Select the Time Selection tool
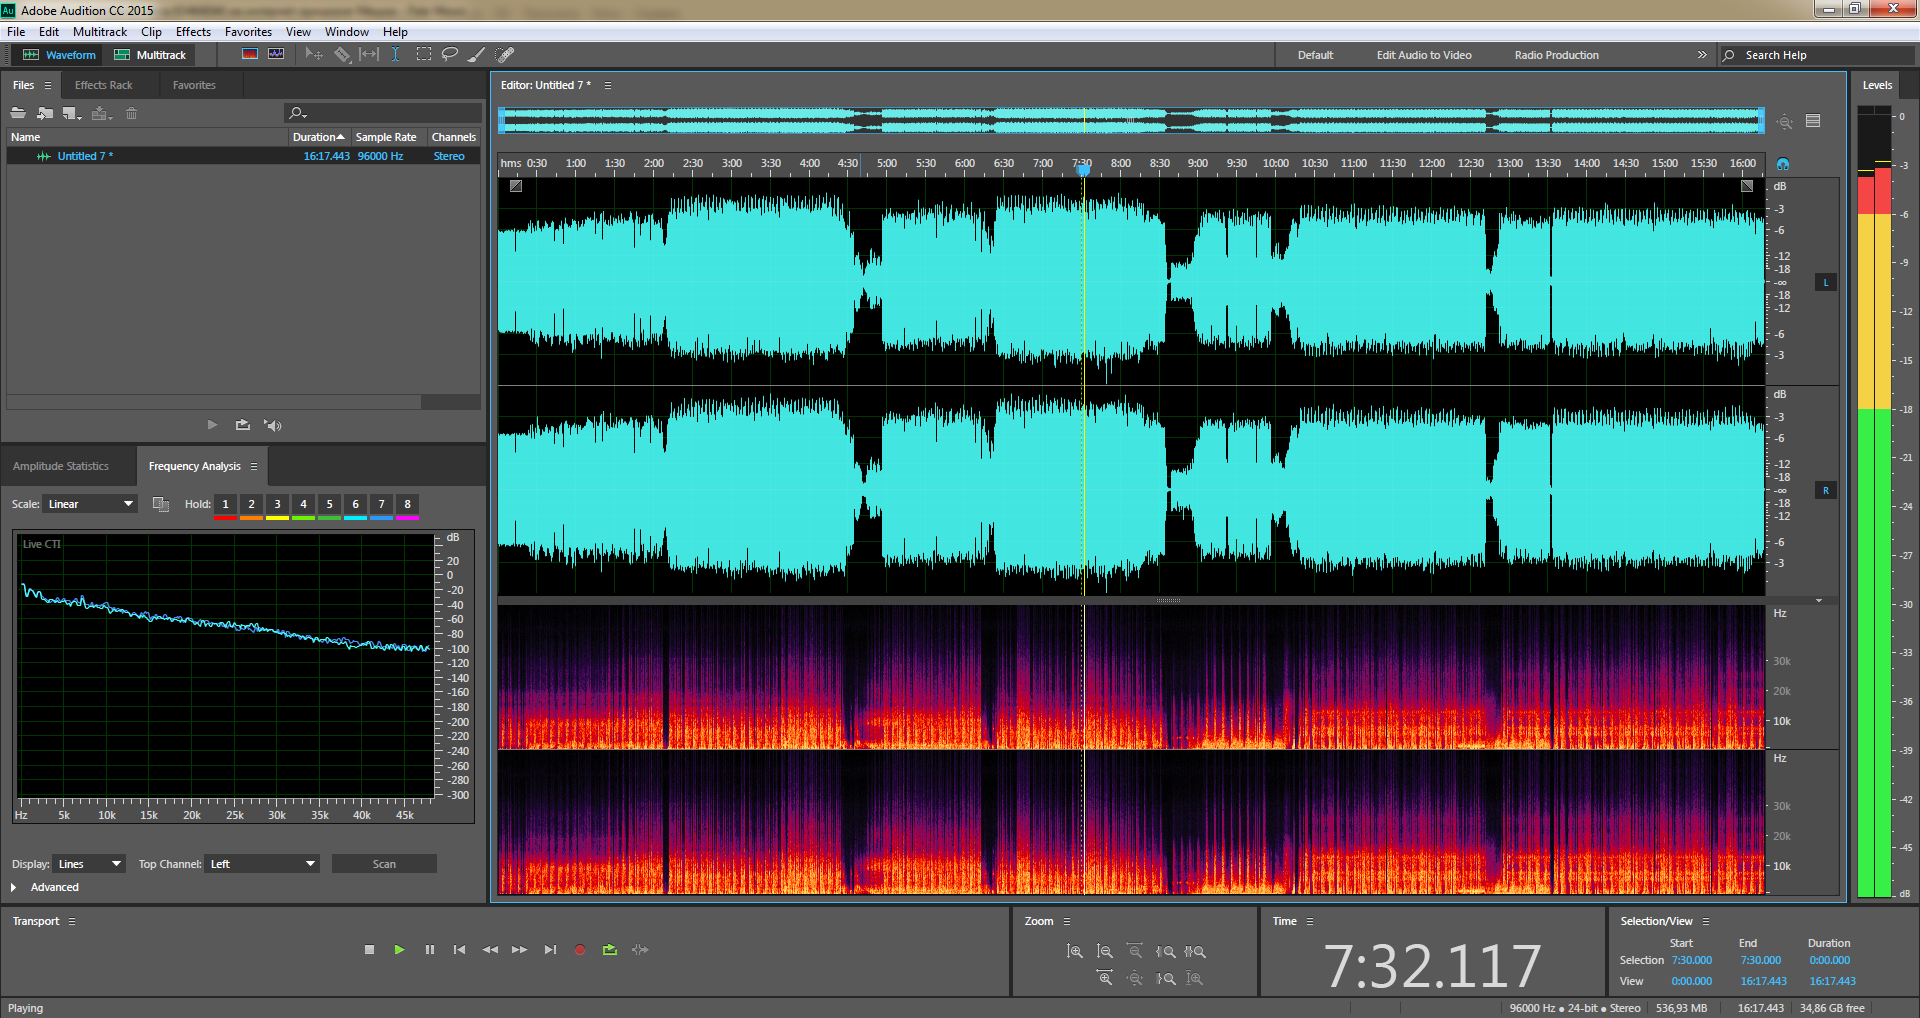Viewport: 1920px width, 1018px height. (396, 54)
